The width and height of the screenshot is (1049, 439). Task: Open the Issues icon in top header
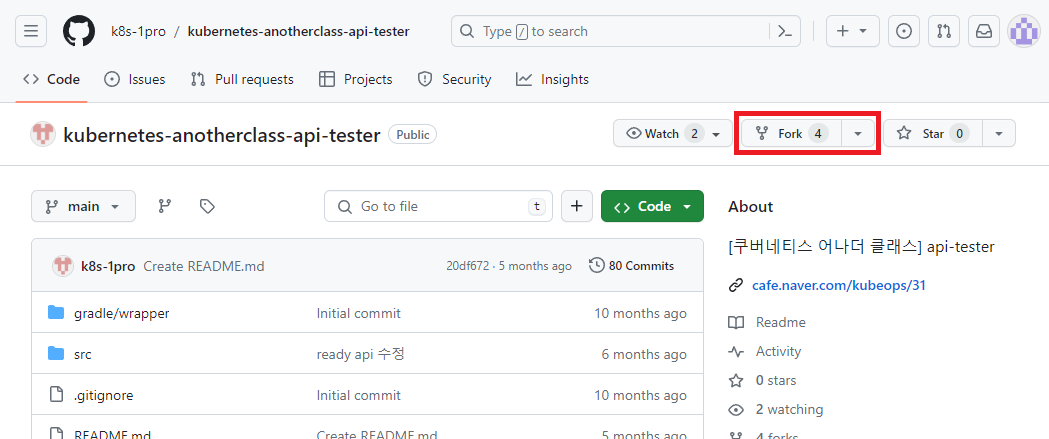pos(903,31)
